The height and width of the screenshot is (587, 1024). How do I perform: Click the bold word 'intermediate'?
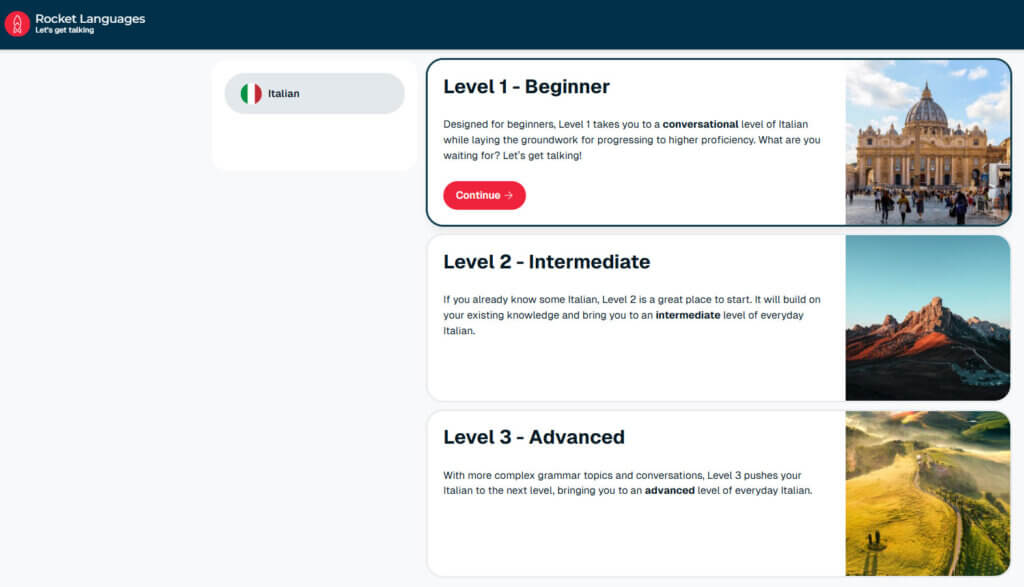pos(688,315)
